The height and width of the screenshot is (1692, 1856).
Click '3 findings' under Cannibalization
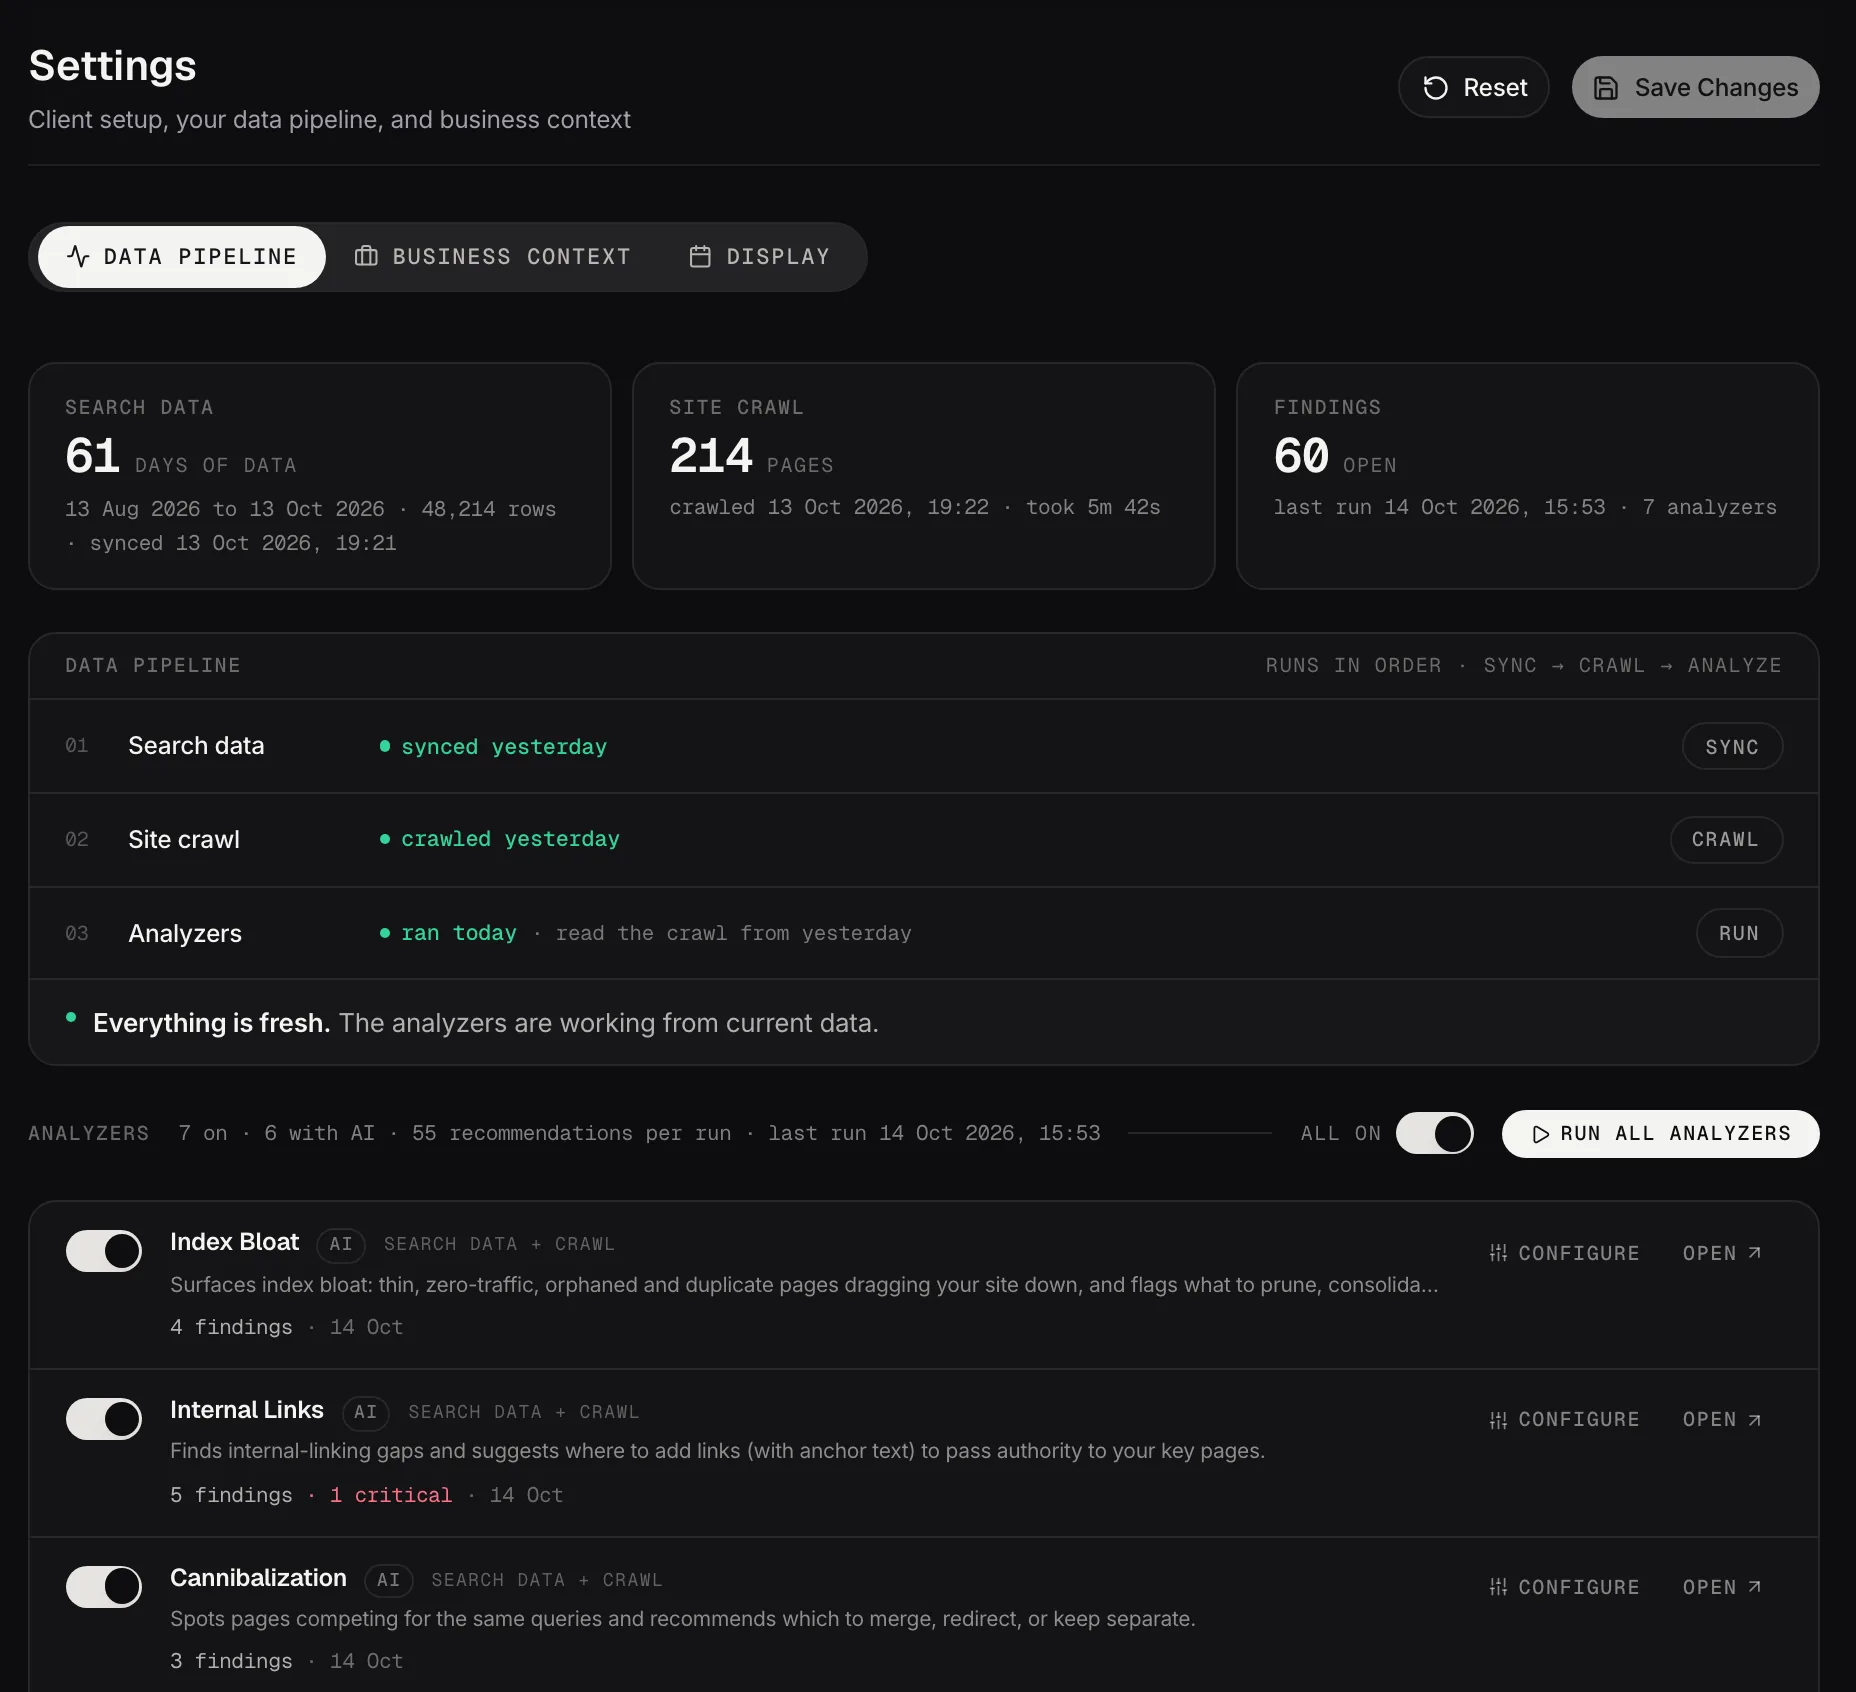click(231, 1661)
